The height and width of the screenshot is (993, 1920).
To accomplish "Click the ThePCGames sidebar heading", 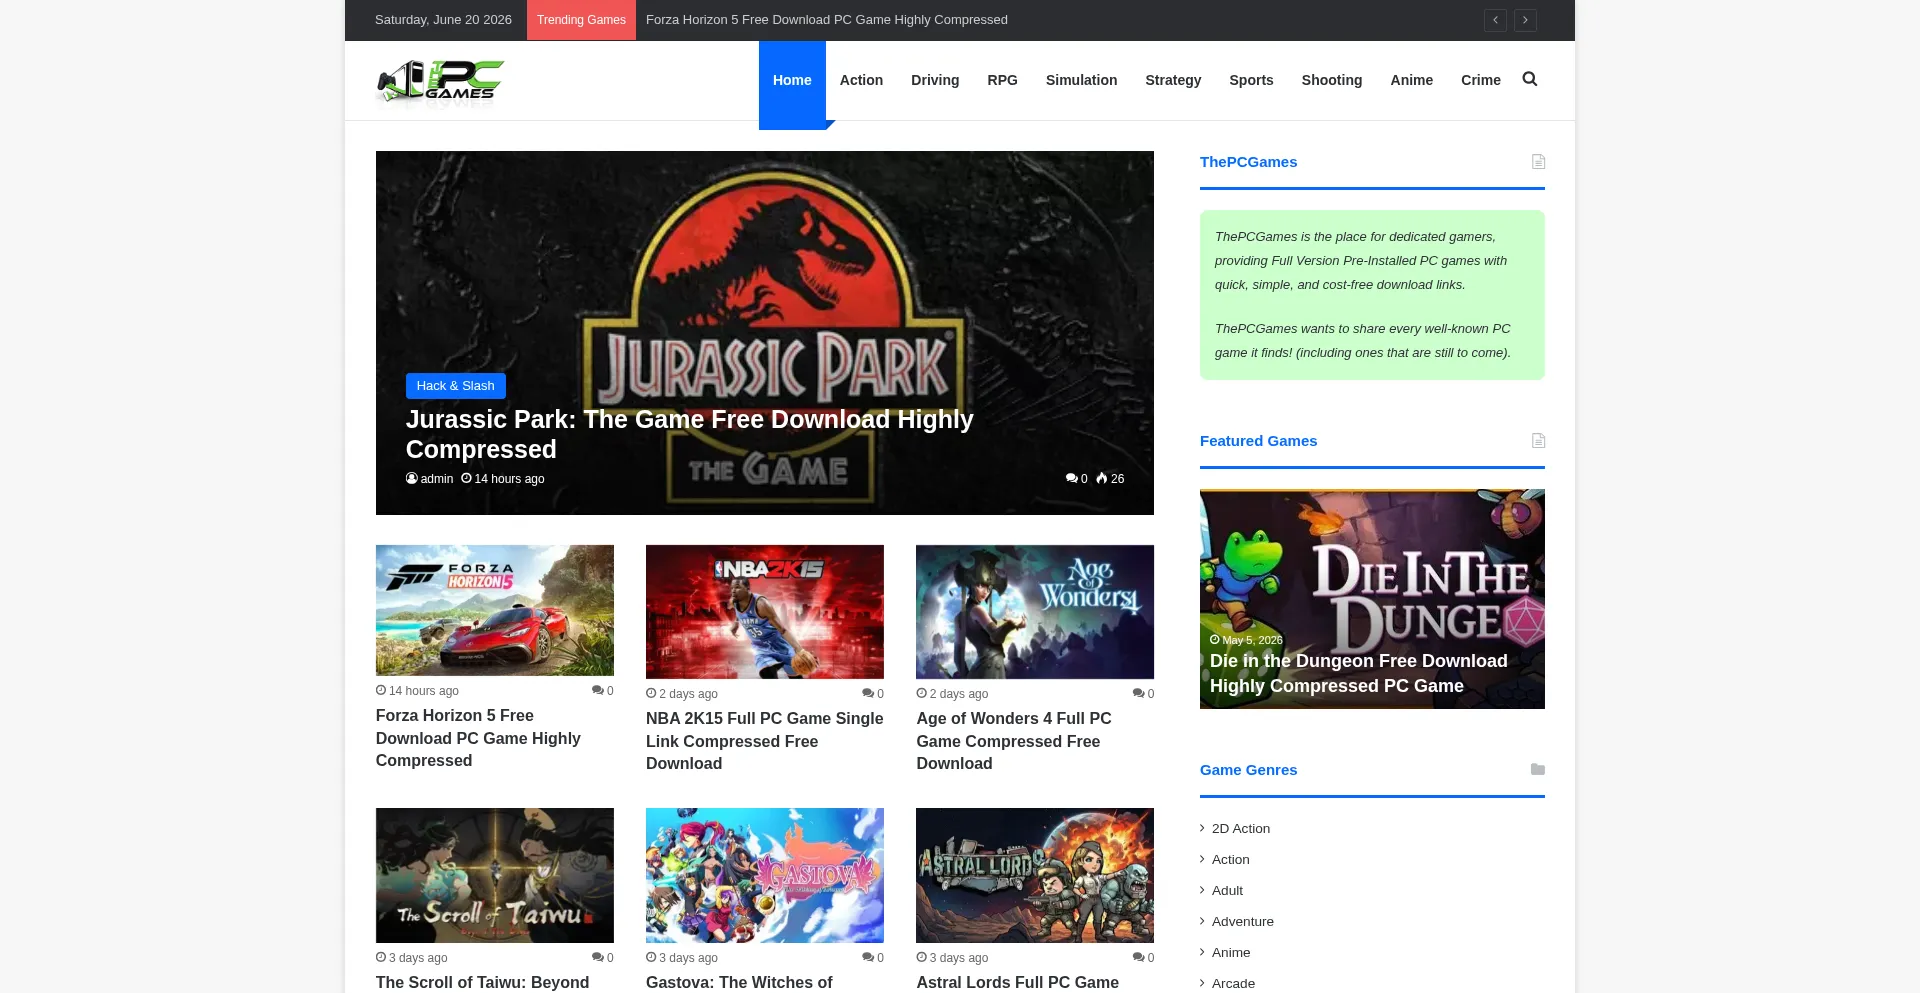I will (1248, 162).
